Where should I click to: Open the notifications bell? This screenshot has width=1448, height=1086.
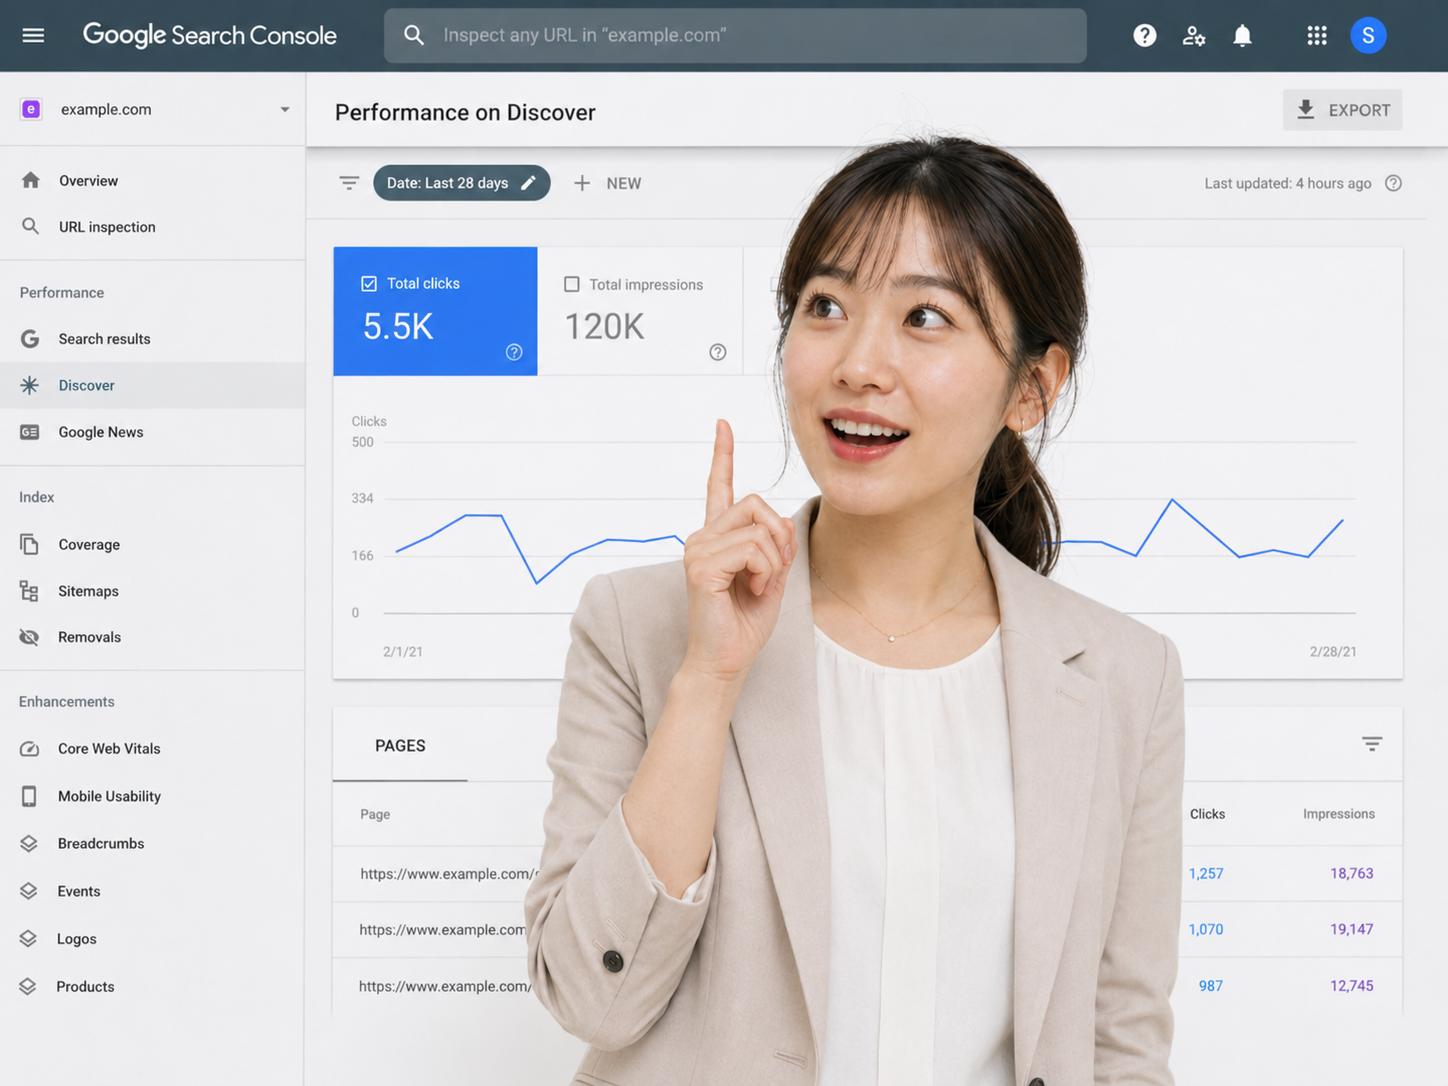[1242, 36]
